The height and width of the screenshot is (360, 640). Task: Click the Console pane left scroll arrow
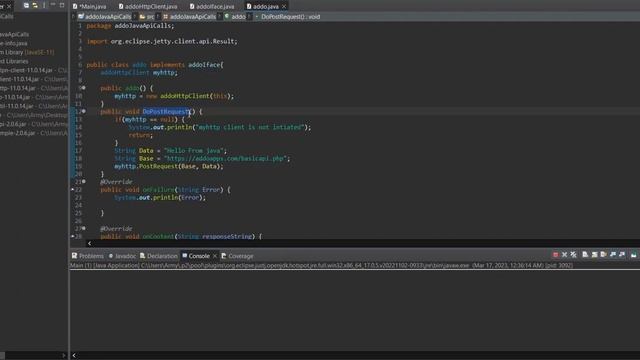(74, 356)
